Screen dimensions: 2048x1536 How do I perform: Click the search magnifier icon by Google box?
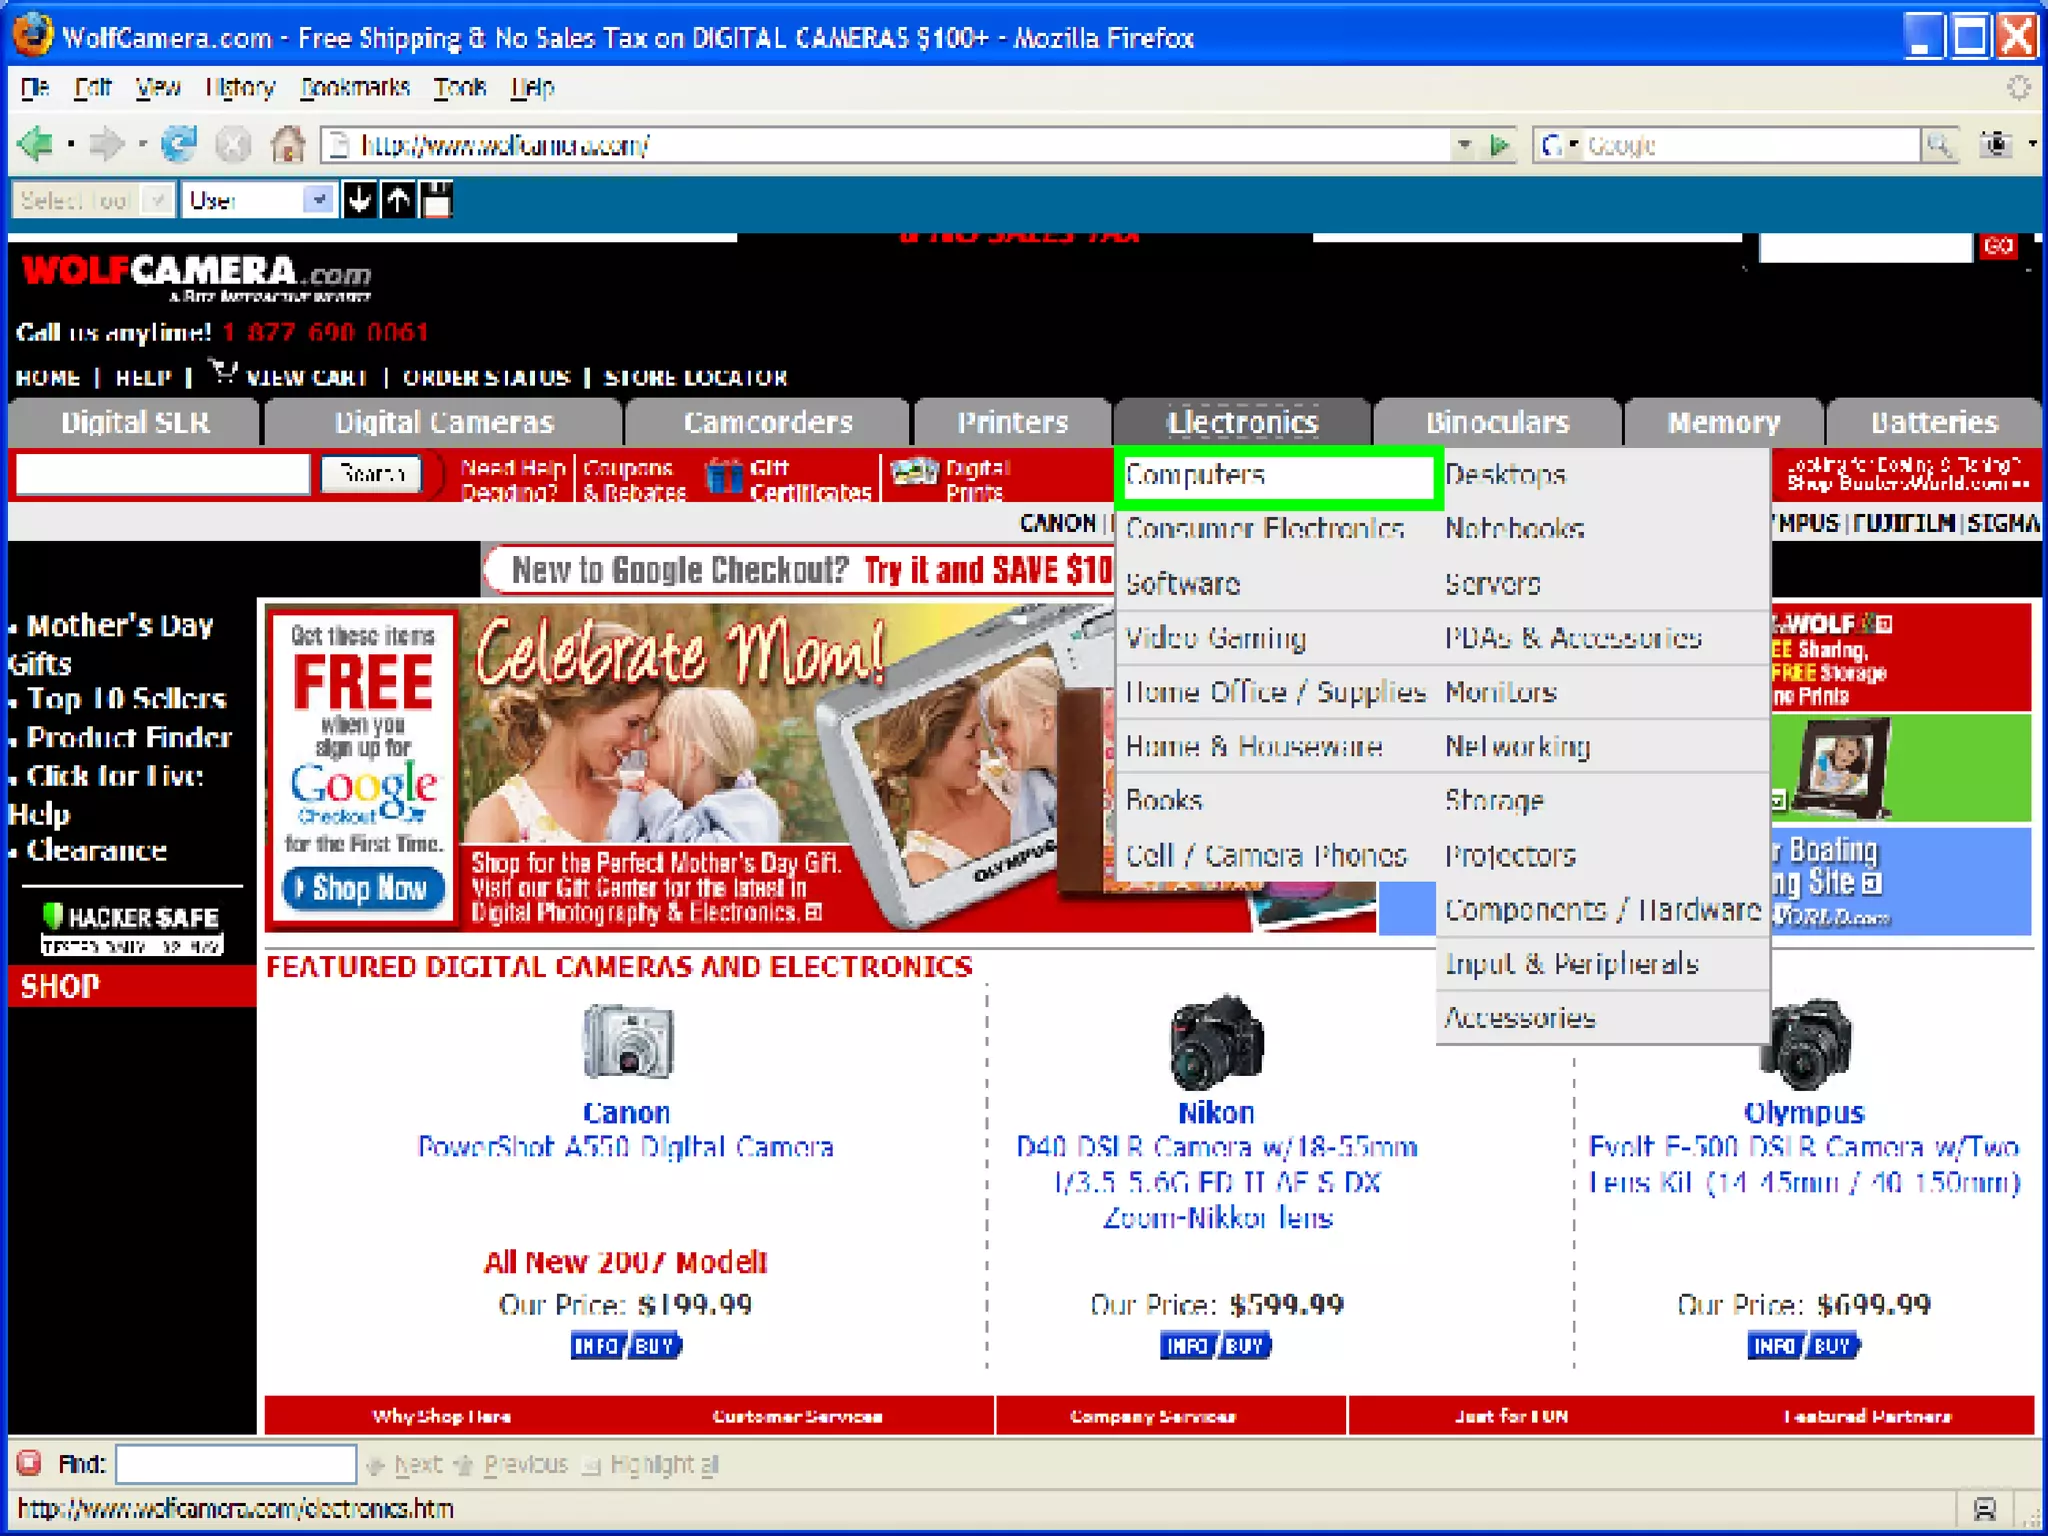point(1938,145)
